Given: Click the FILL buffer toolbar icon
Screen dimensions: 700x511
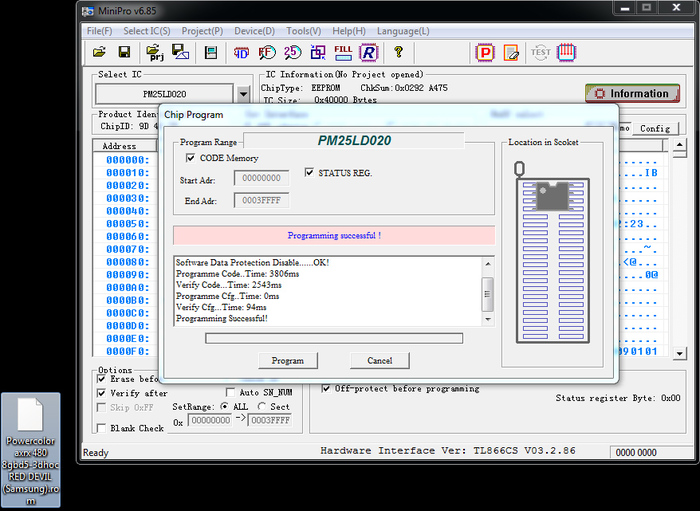Looking at the screenshot, I should coord(343,53).
